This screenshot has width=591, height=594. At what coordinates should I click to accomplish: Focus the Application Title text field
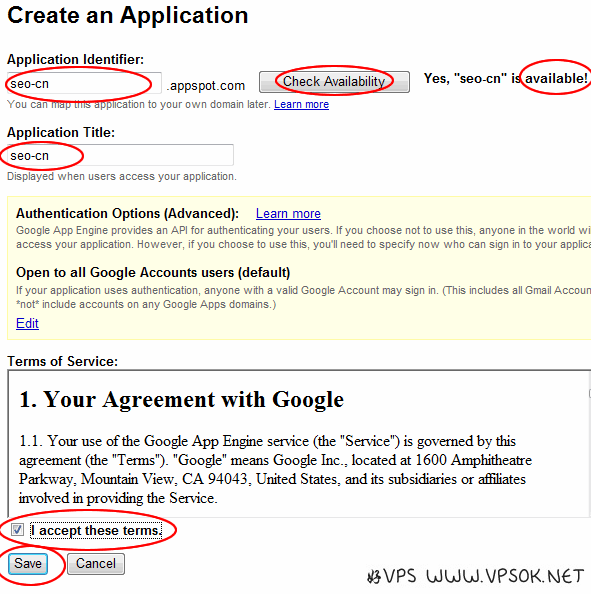(x=120, y=155)
